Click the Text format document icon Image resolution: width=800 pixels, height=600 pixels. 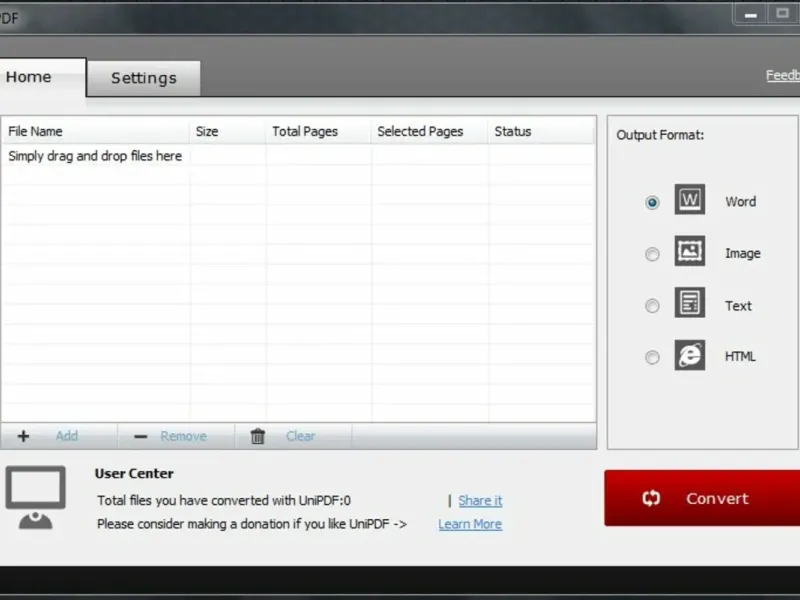[x=690, y=303]
